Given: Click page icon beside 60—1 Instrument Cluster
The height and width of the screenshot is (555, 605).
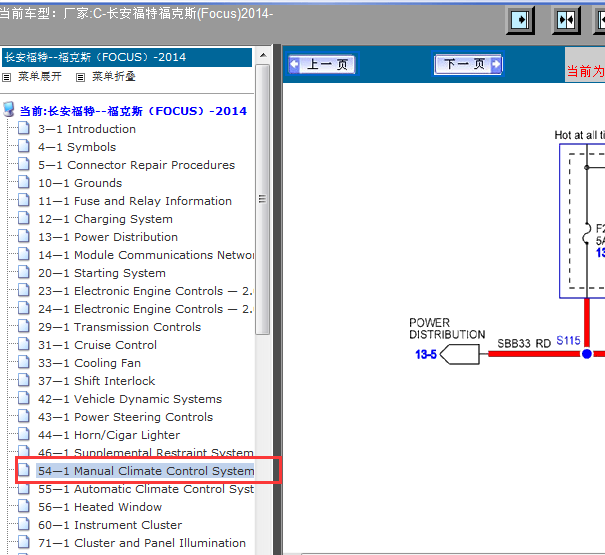Looking at the screenshot, I should tap(24, 525).
